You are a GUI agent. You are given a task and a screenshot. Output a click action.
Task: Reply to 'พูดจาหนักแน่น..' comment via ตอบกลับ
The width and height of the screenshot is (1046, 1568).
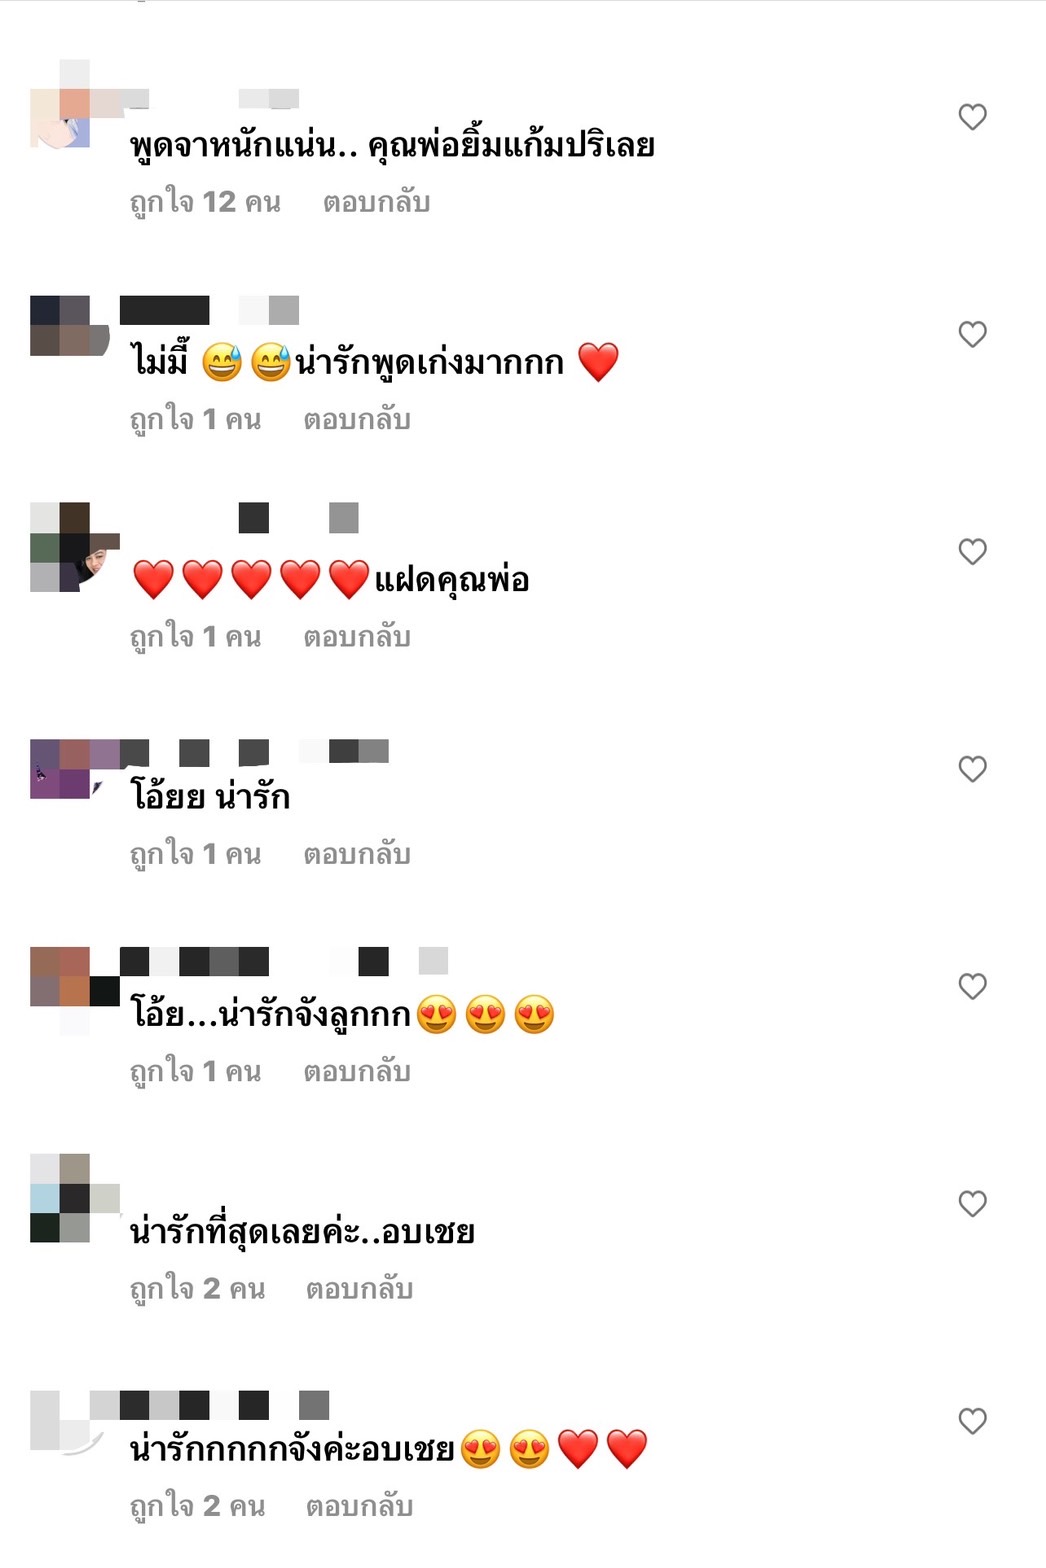(x=376, y=202)
